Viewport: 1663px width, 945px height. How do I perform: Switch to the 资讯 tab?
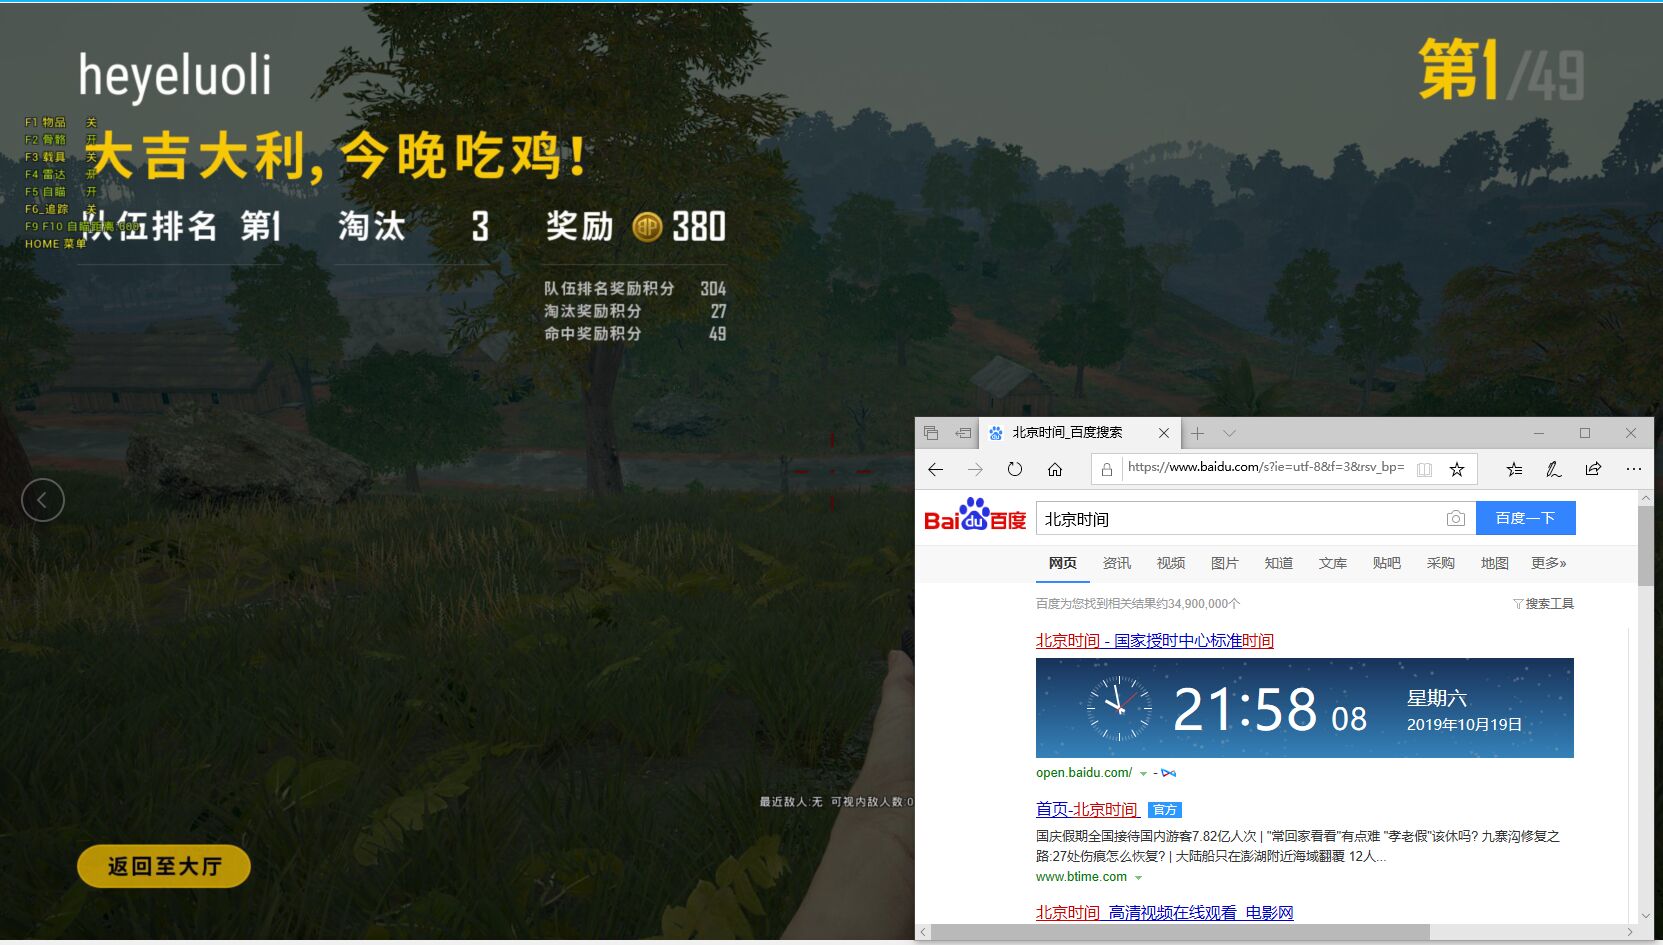point(1116,563)
